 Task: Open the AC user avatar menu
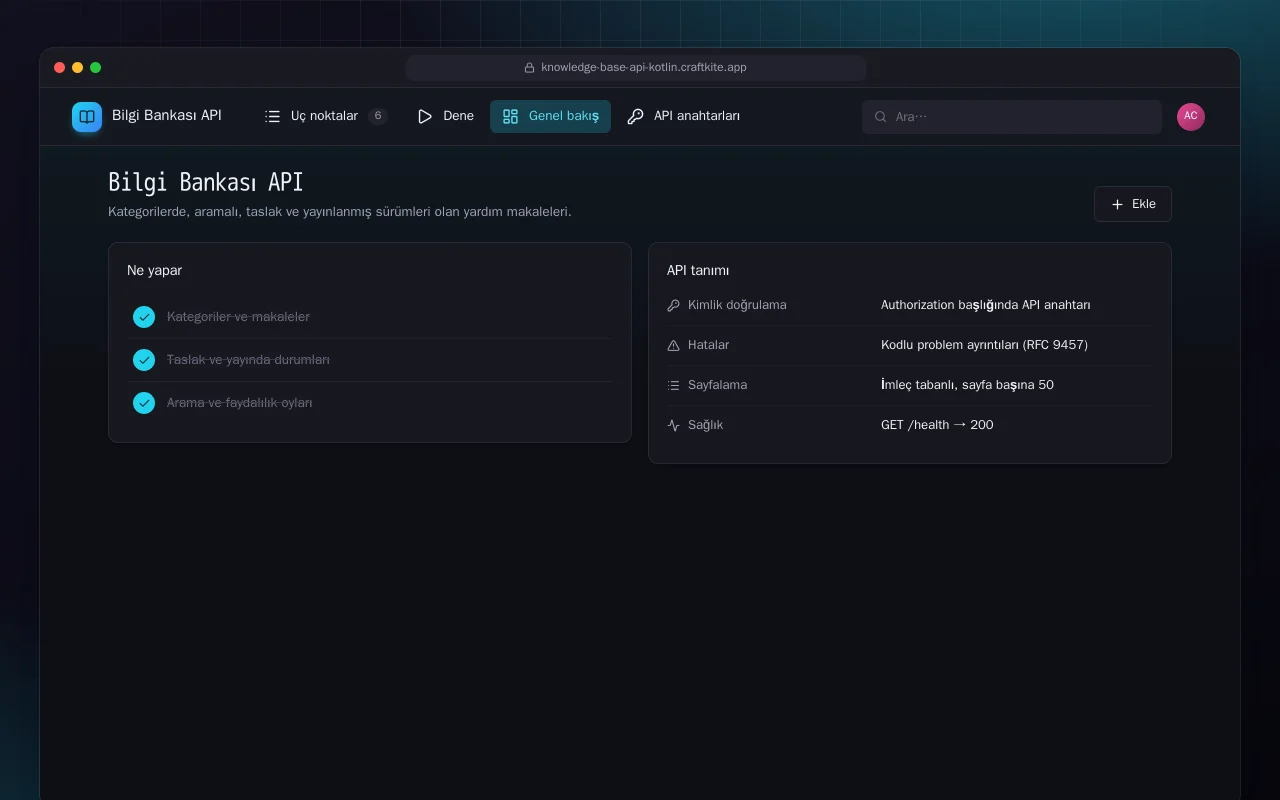click(x=1191, y=117)
